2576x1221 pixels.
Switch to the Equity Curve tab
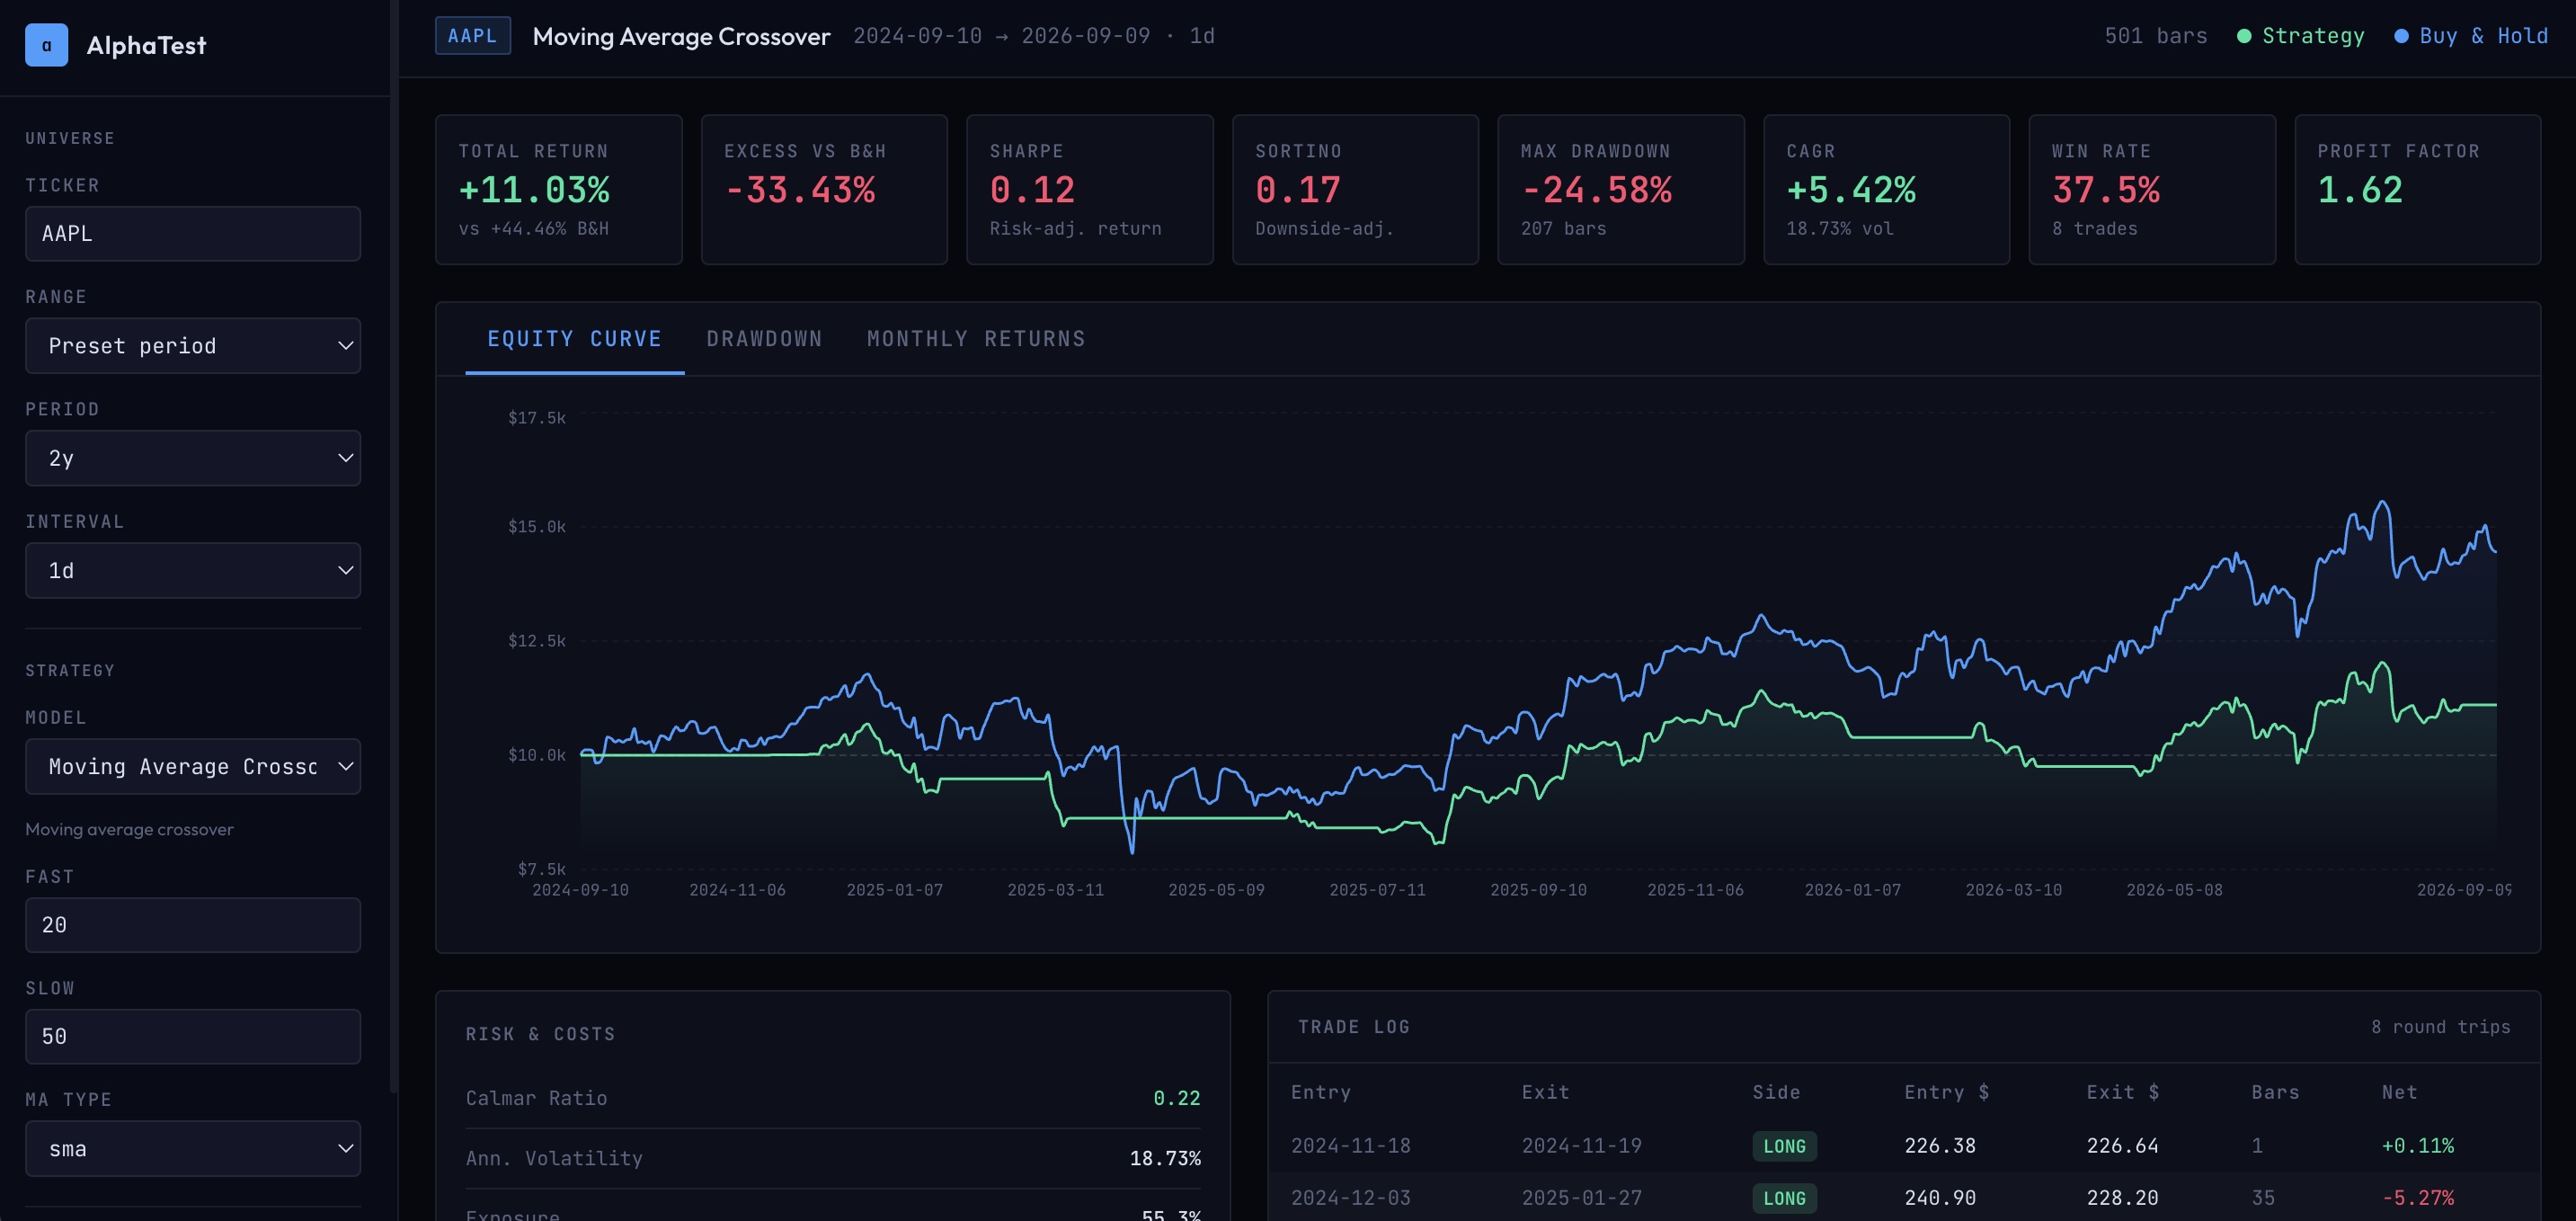[x=575, y=339]
